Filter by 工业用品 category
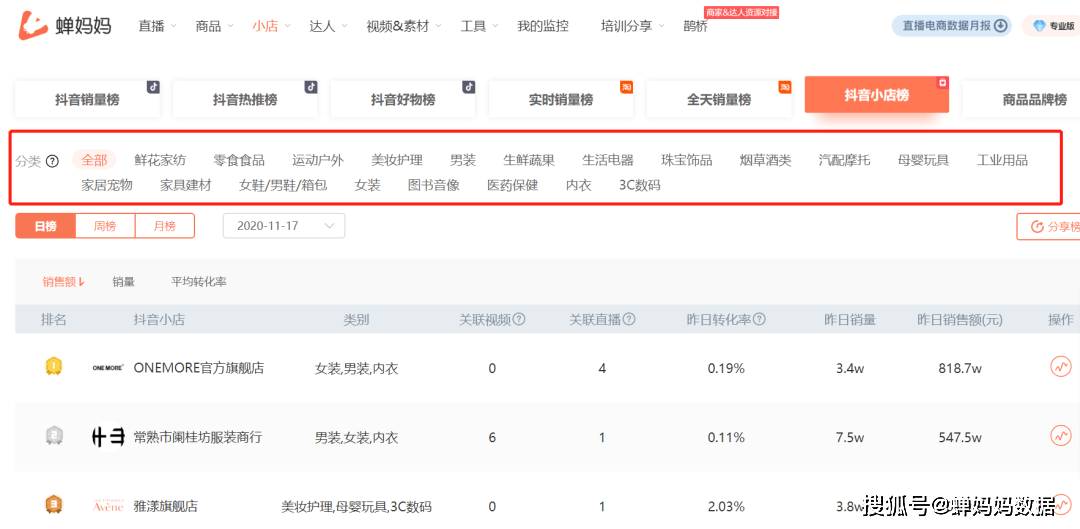1080x529 pixels. (x=1002, y=160)
